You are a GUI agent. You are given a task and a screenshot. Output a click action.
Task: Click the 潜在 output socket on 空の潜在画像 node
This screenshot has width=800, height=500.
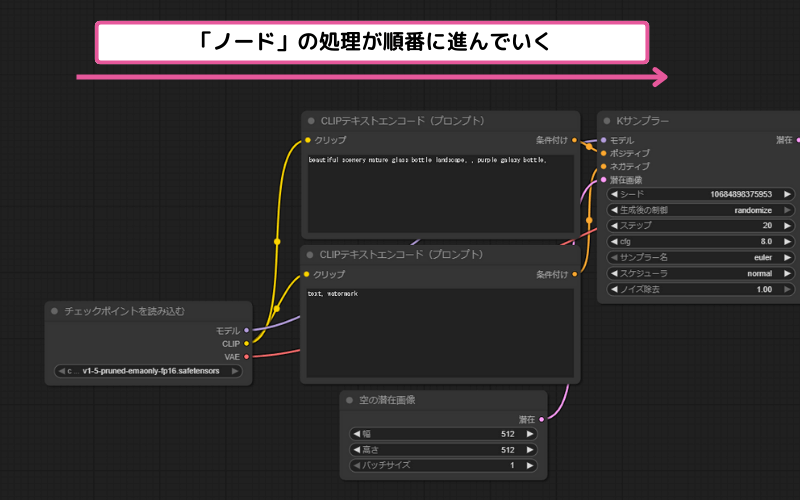[541, 419]
